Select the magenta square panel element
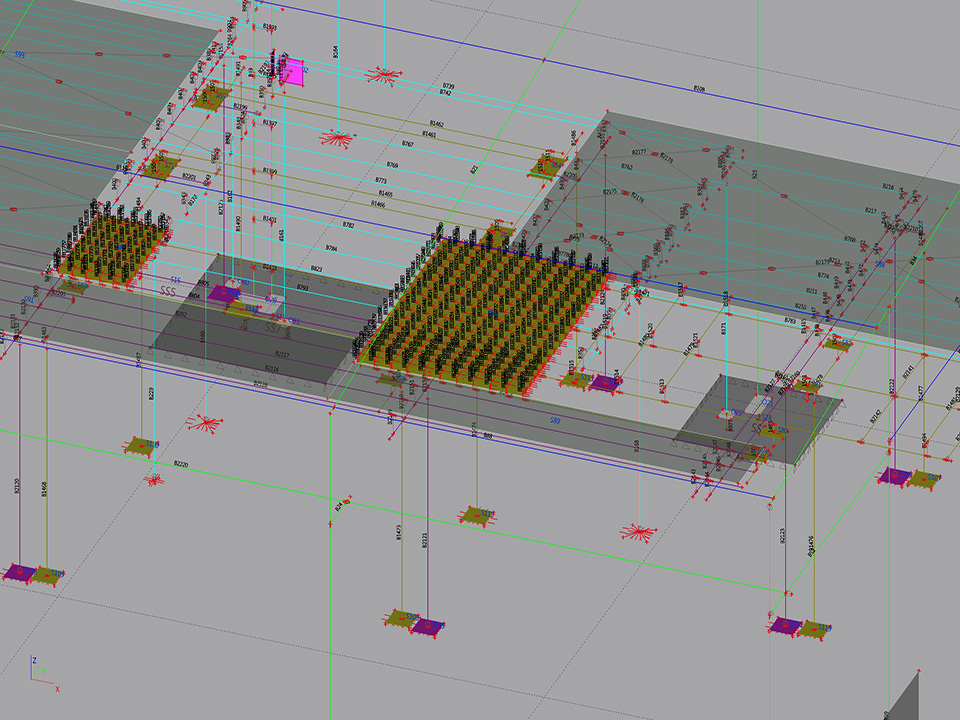 point(293,72)
